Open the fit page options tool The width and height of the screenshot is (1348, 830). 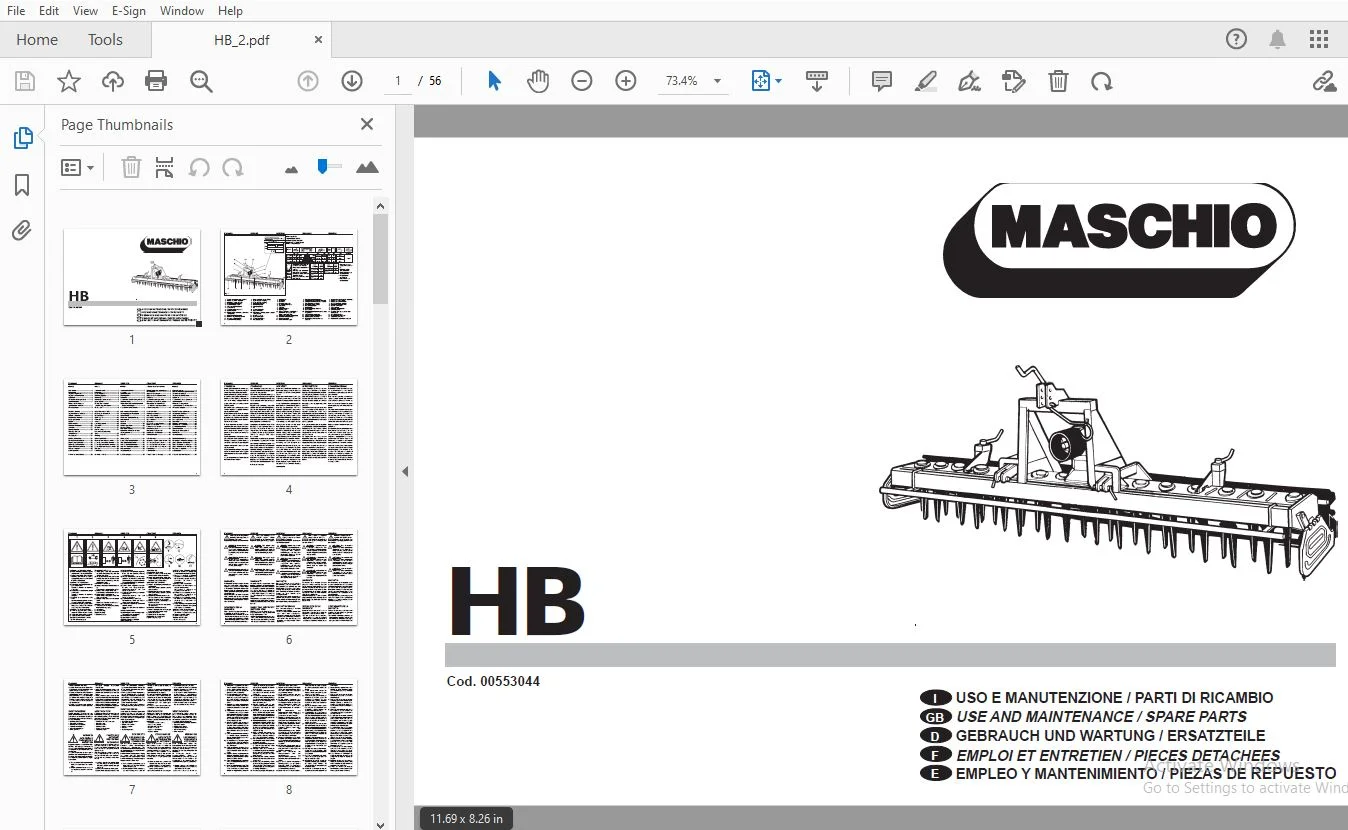pos(766,82)
